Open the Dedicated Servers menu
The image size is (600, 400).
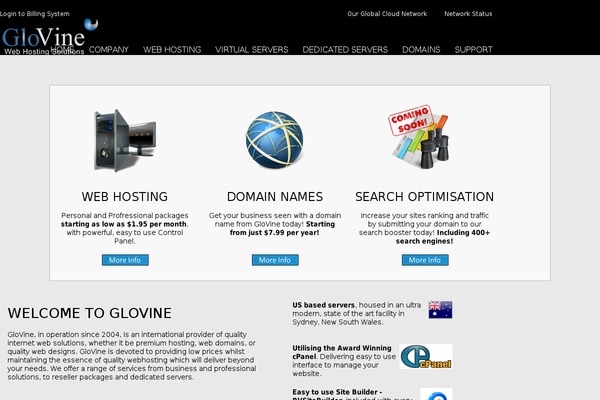pyautogui.click(x=345, y=50)
